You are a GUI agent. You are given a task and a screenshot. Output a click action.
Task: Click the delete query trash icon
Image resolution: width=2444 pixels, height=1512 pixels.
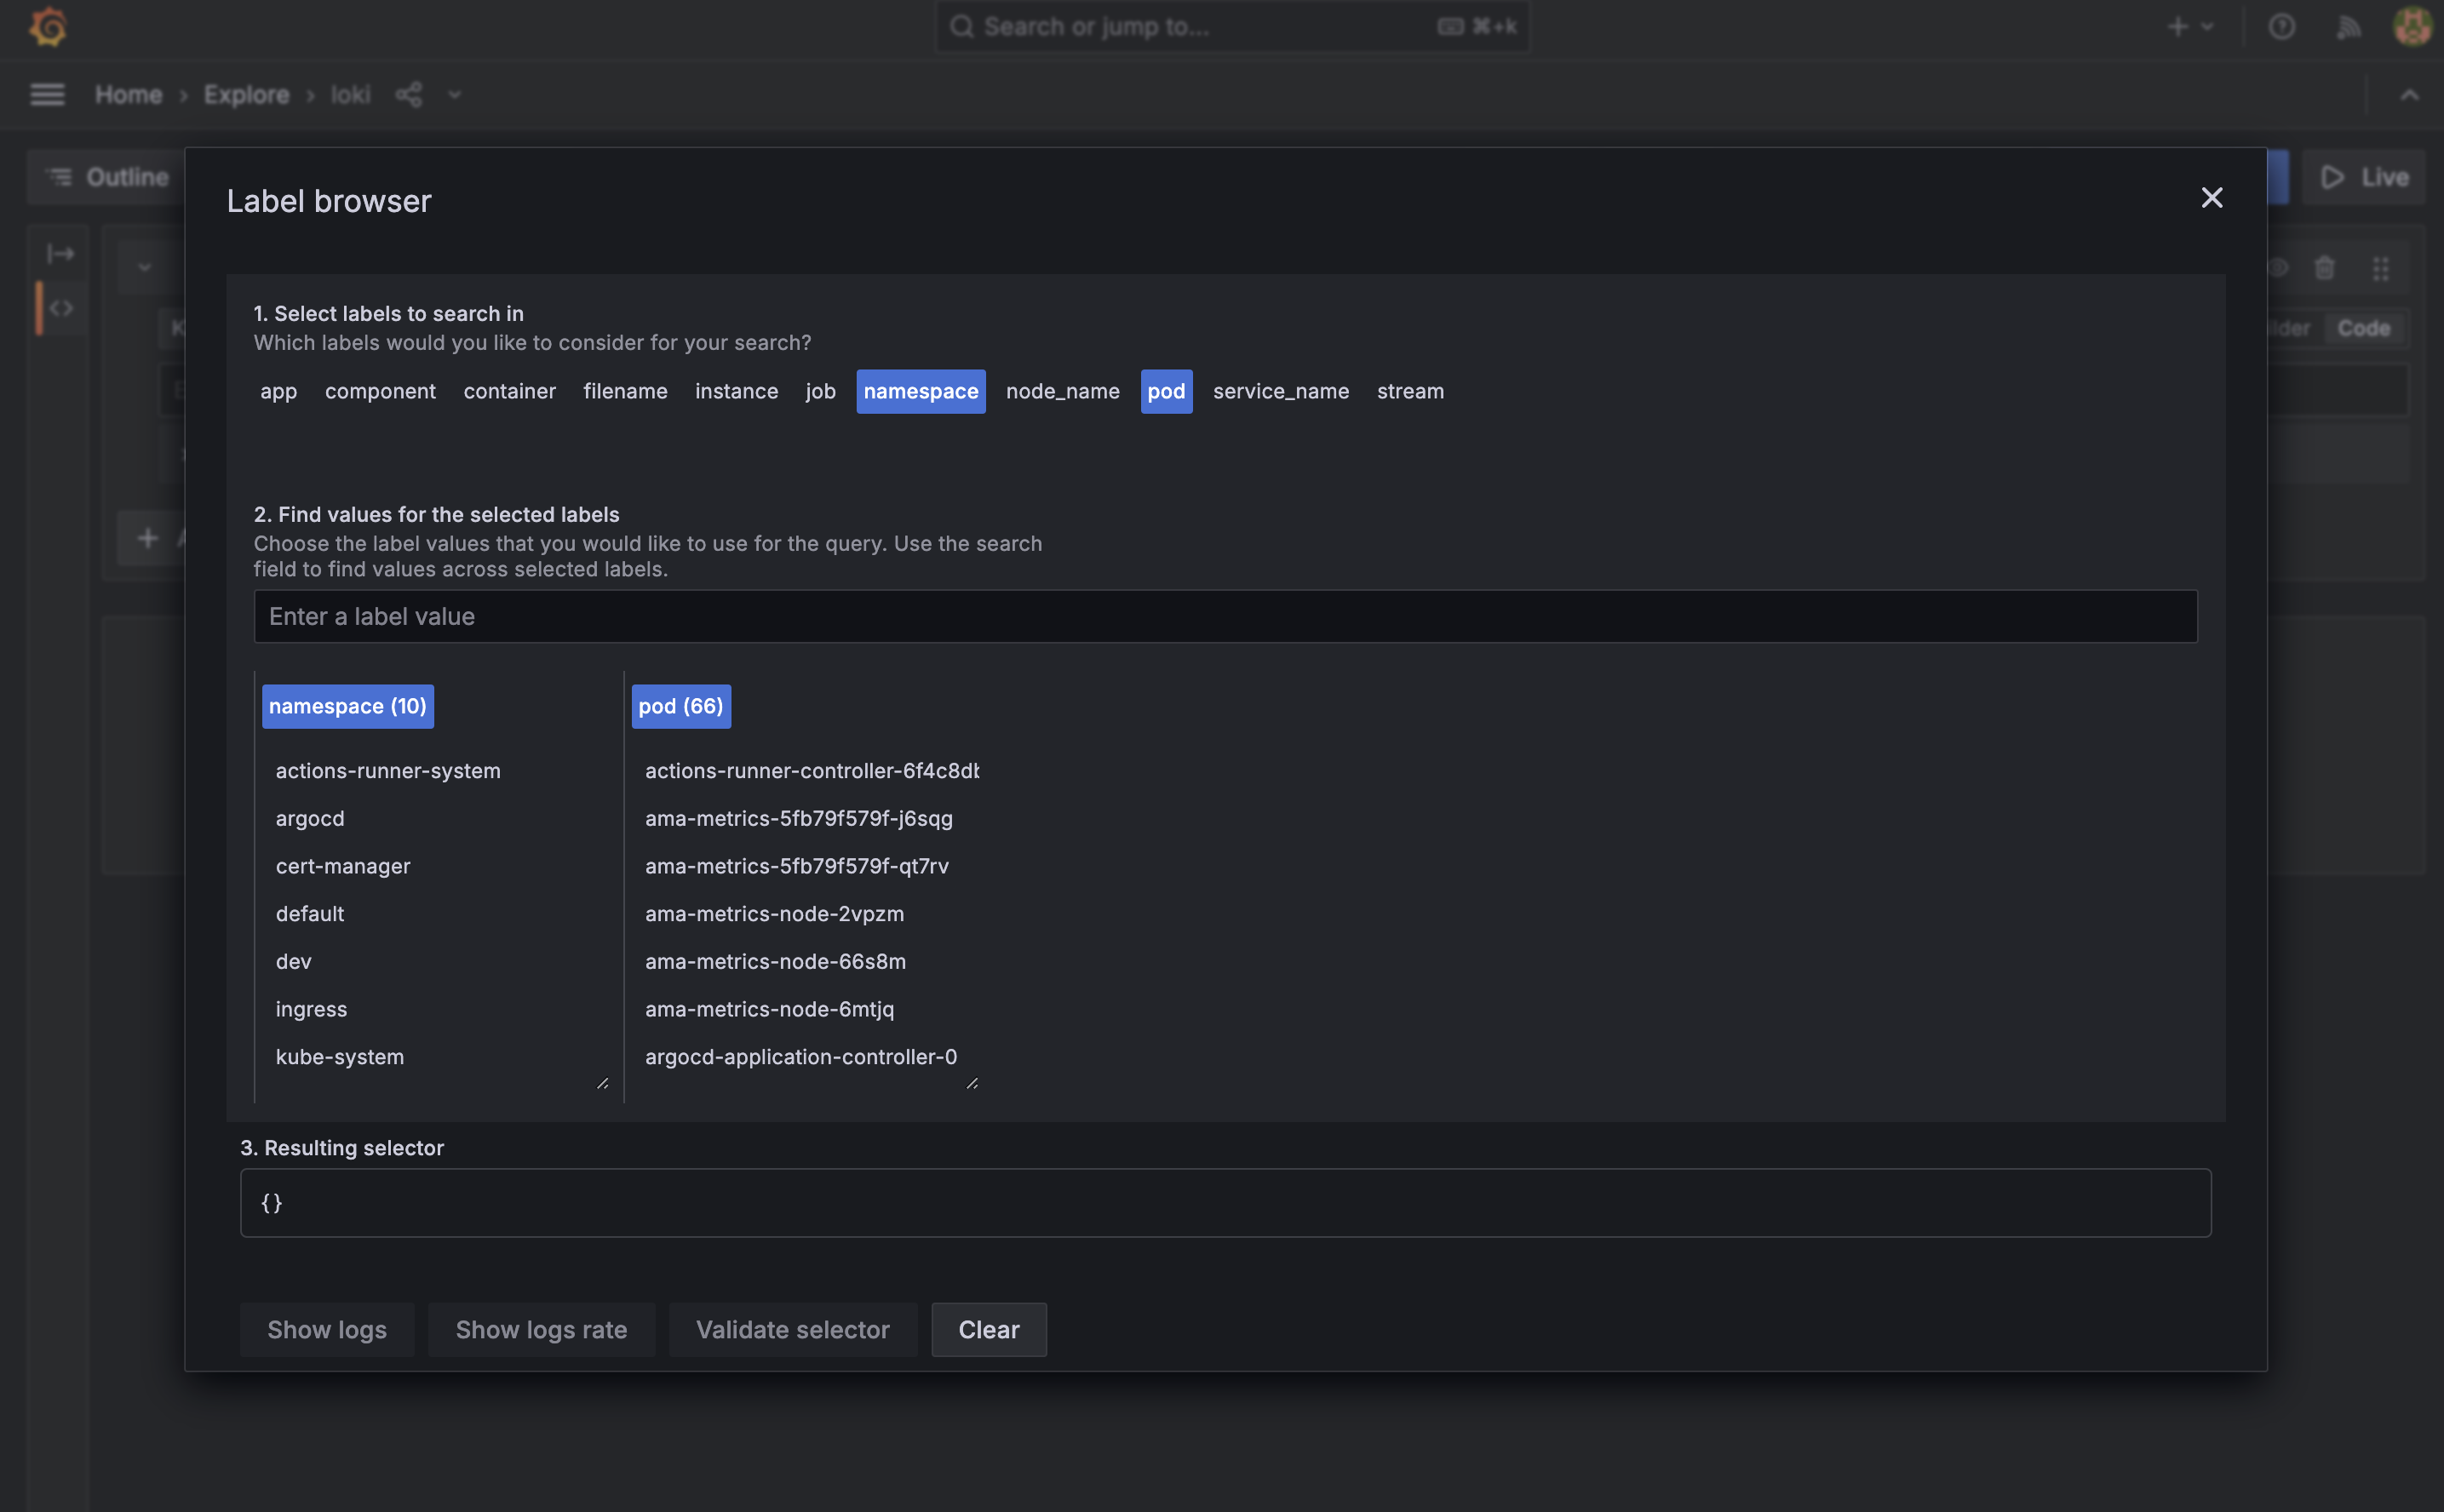tap(2324, 268)
